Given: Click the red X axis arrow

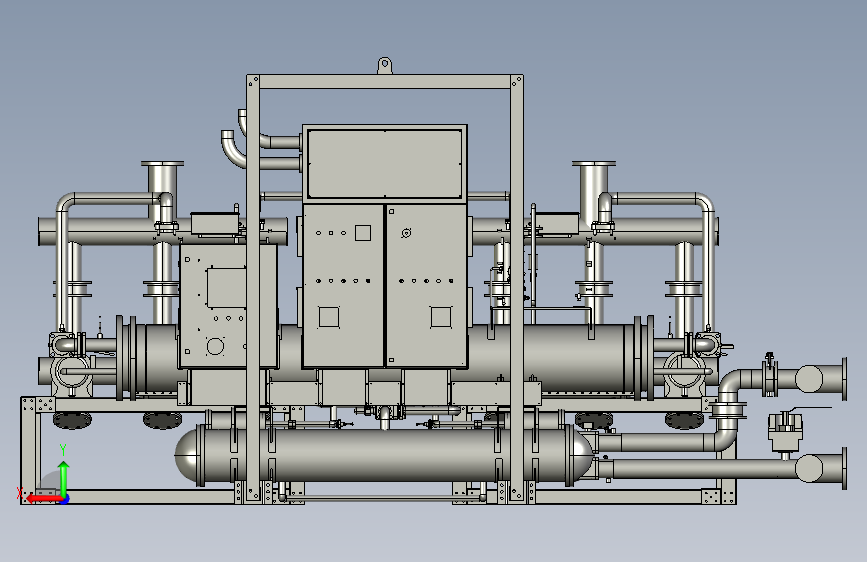Looking at the screenshot, I should (x=44, y=499).
